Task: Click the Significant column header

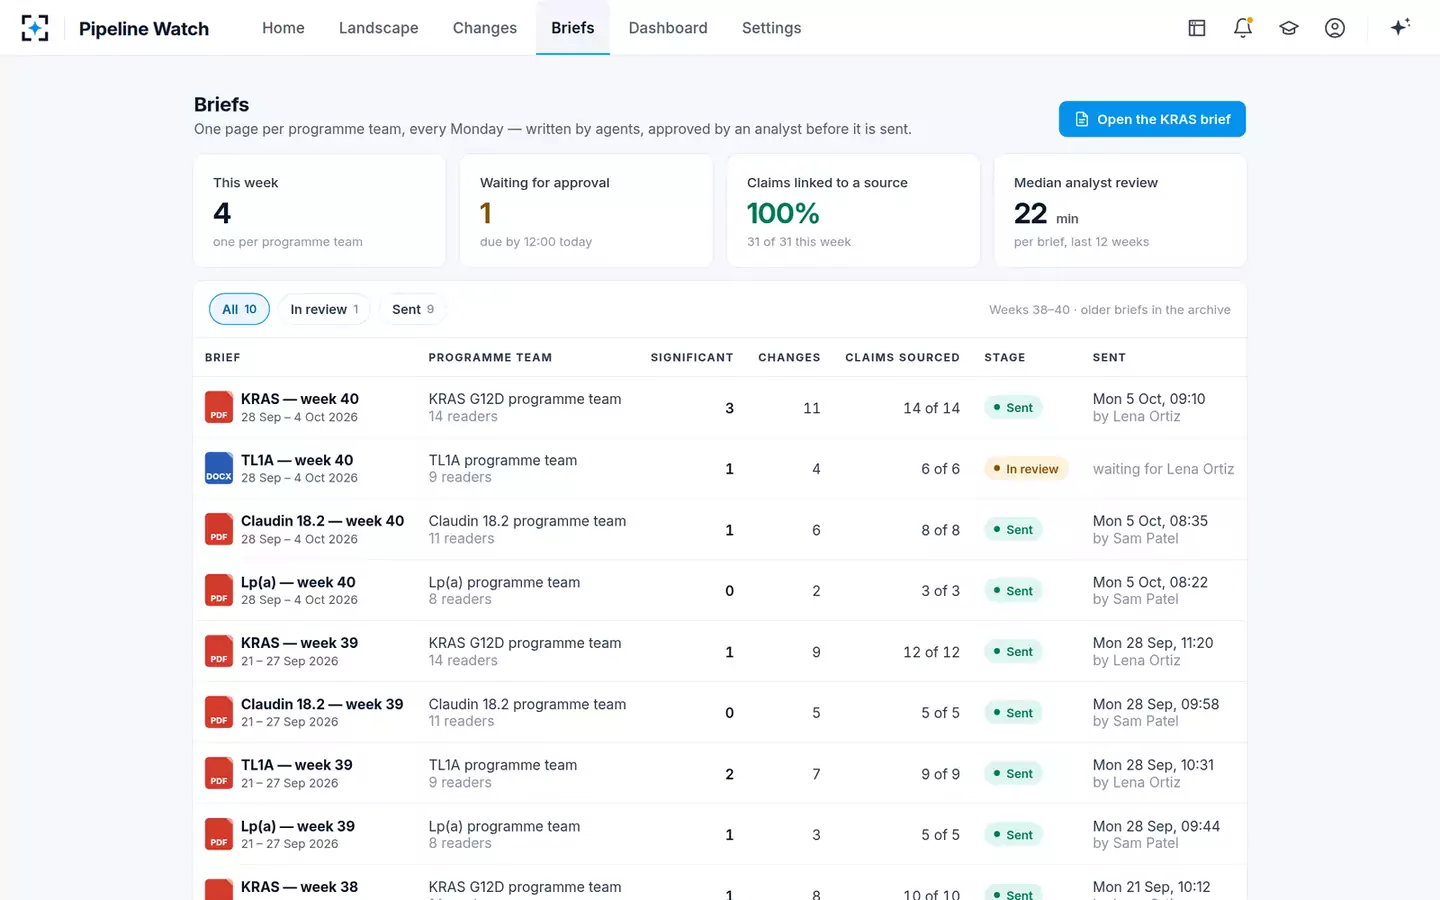Action: (x=692, y=357)
